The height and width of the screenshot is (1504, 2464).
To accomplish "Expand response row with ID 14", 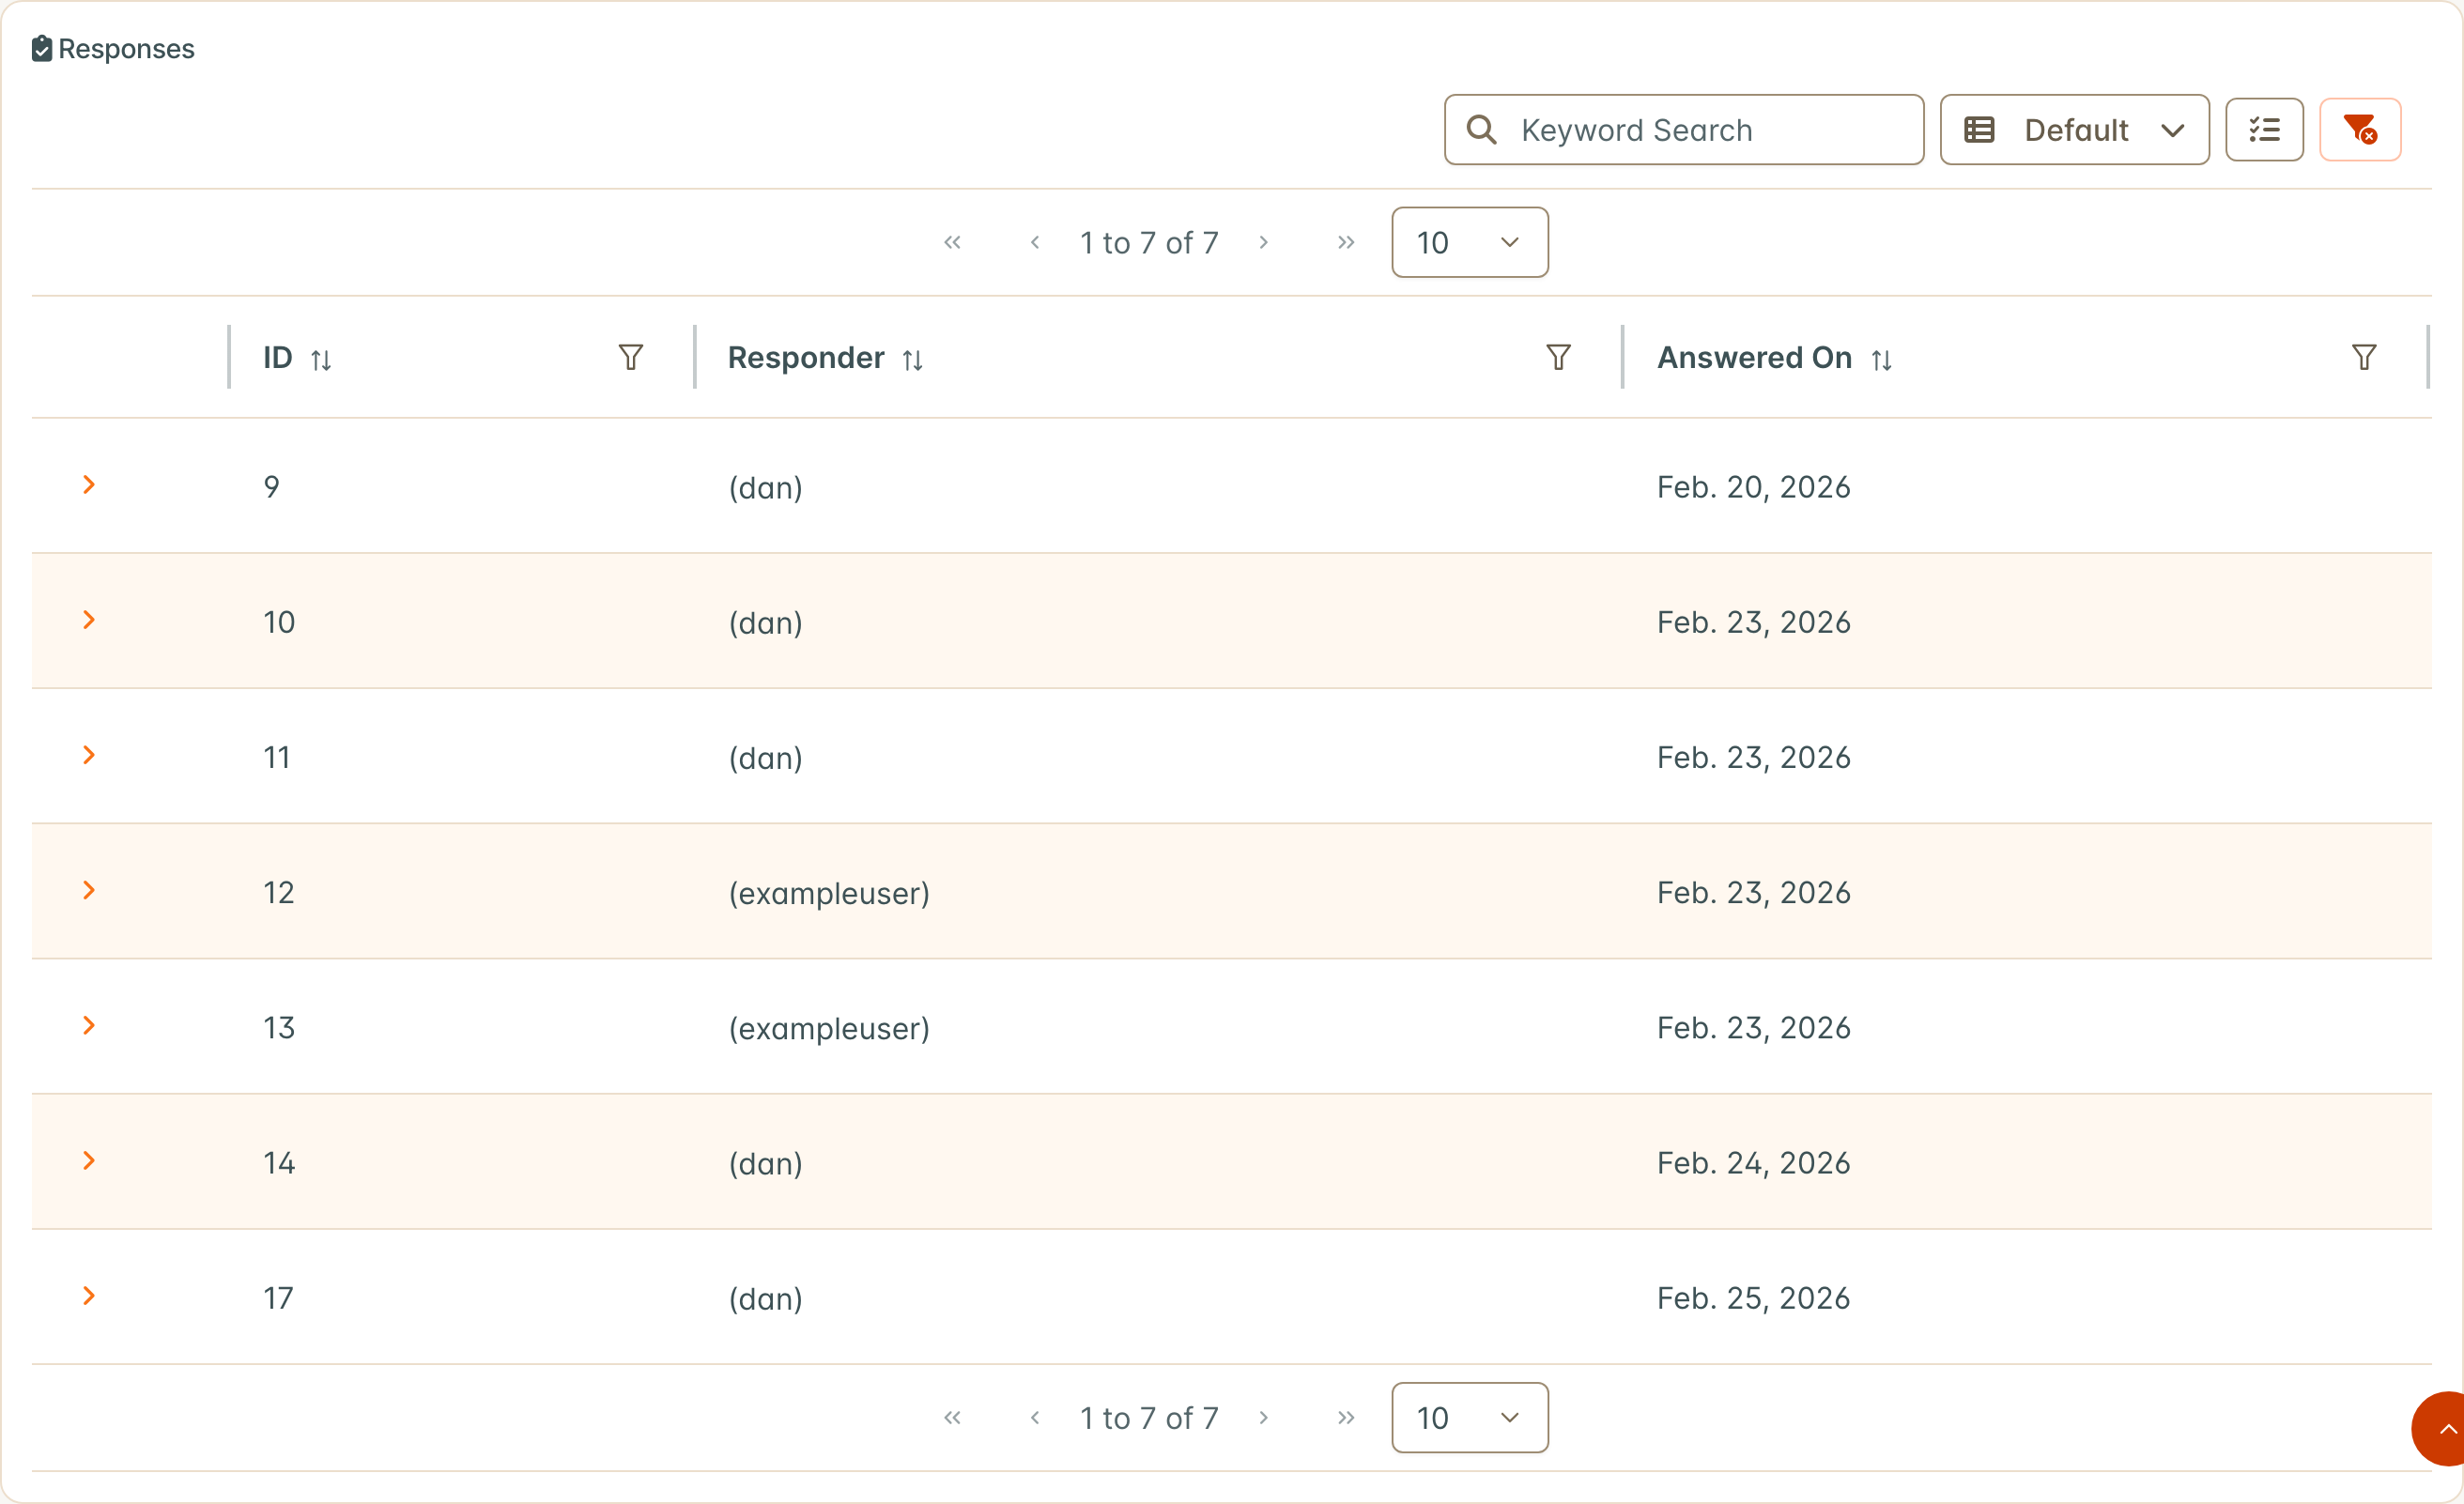I will 89,1161.
